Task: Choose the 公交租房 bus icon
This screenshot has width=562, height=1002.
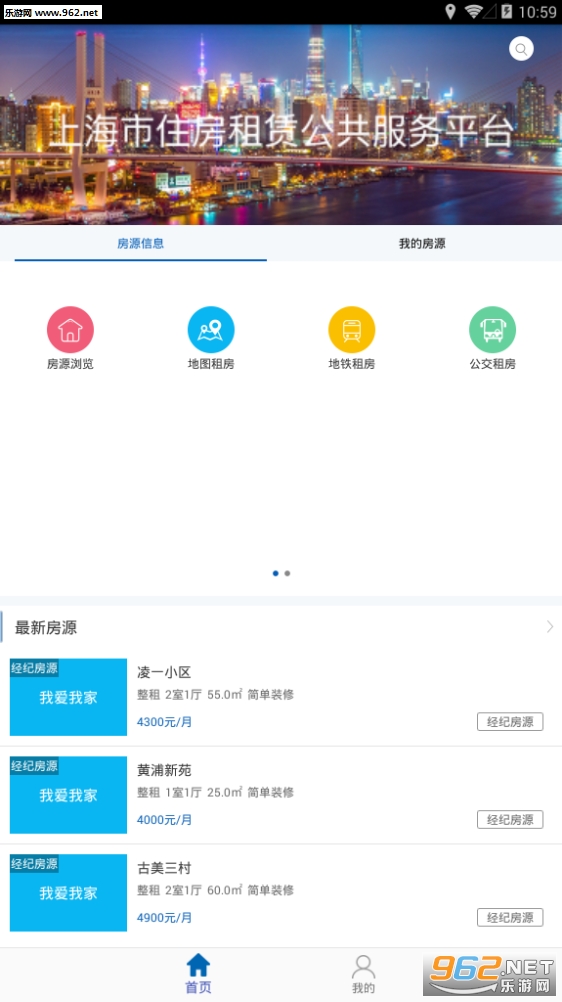Action: tap(492, 330)
